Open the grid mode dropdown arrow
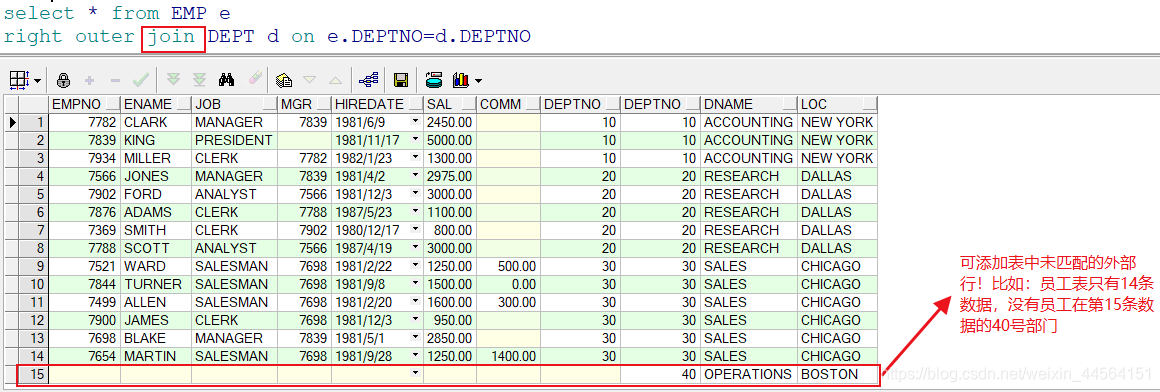Screen dimensions: 1160x392 37,80
